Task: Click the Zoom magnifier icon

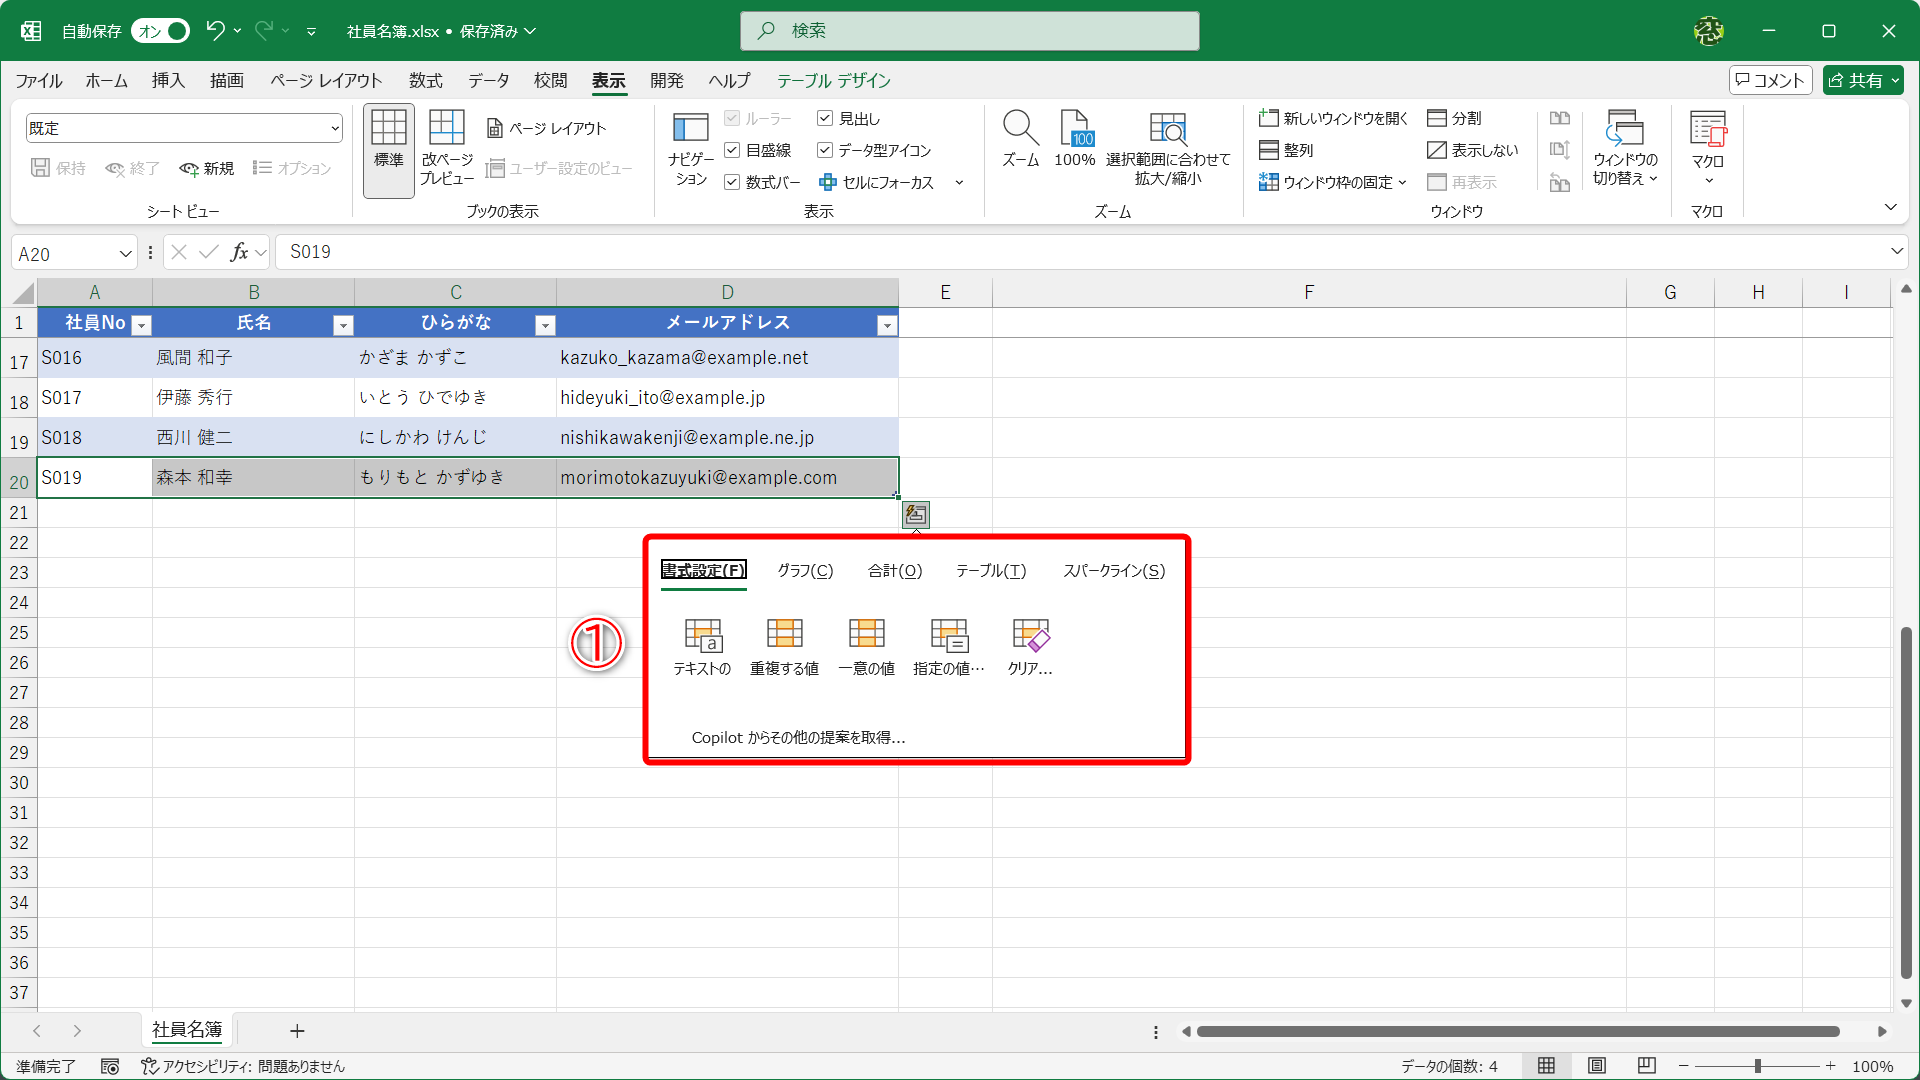Action: [x=1020, y=130]
